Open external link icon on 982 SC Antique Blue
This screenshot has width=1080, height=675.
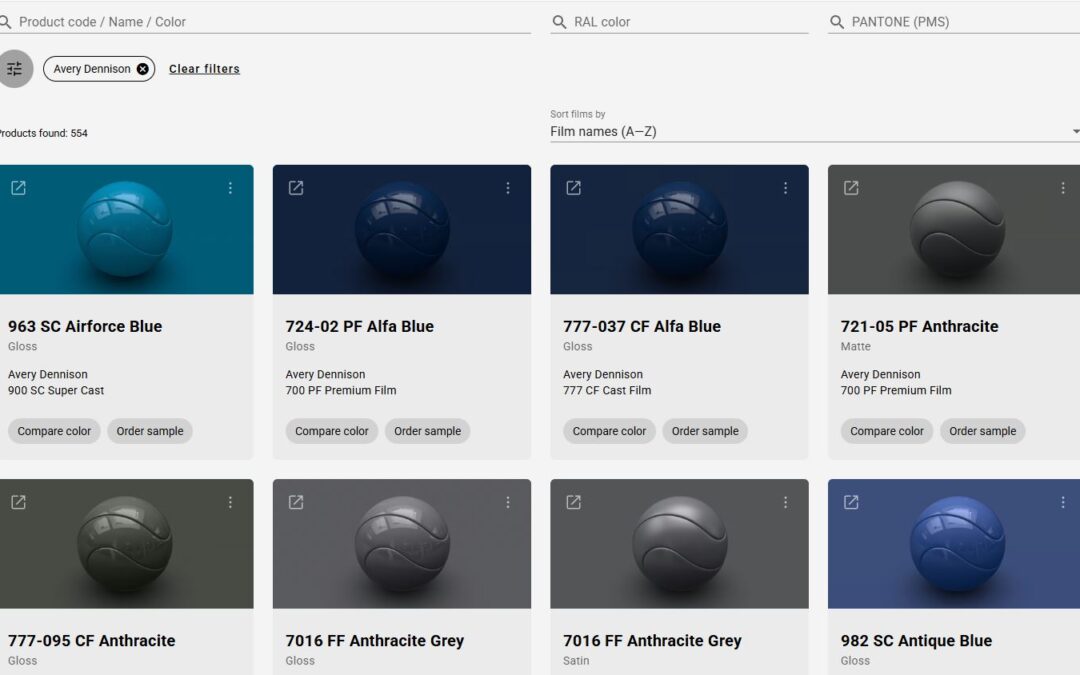click(x=851, y=502)
